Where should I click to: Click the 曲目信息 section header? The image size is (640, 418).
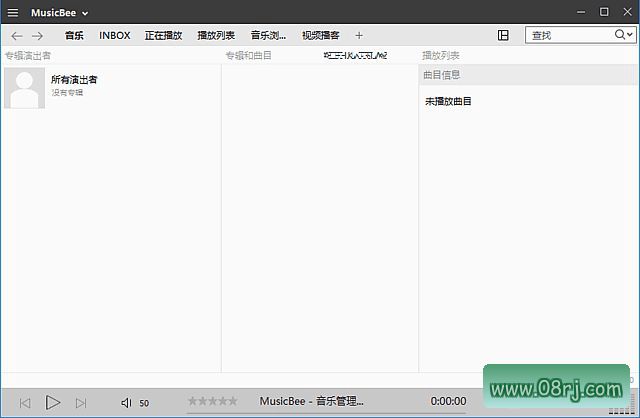pos(528,75)
